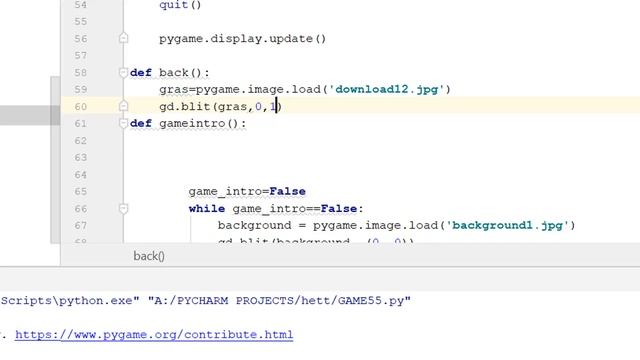Click the 'download12.jpg' string
The image size is (640, 360).
coord(386,89)
